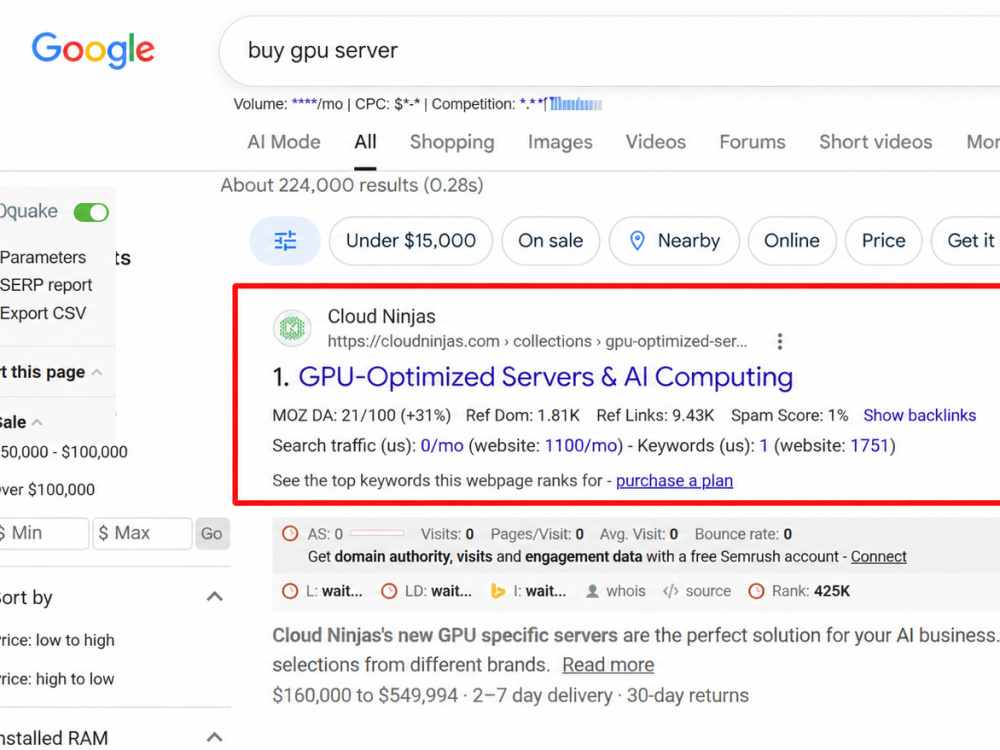Select the $50,000 - $100,000 price range

click(64, 452)
